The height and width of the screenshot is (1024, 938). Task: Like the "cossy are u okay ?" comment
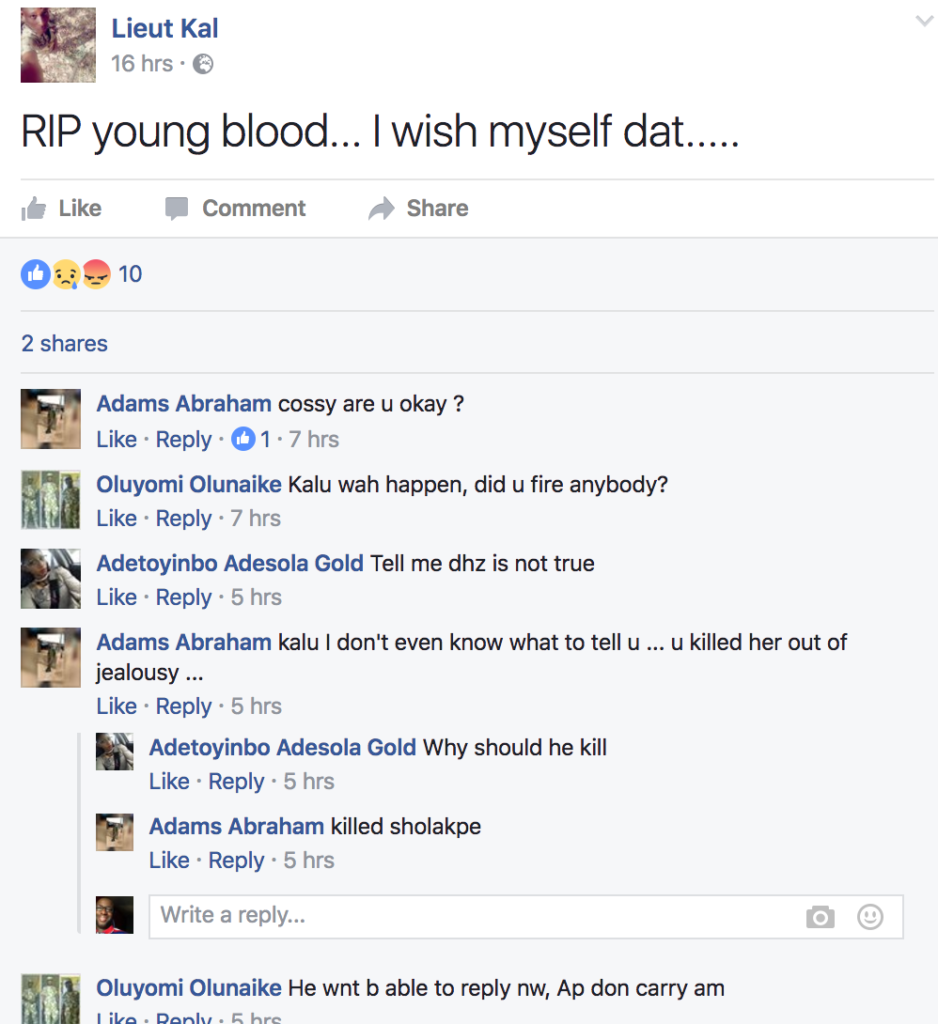coord(116,439)
